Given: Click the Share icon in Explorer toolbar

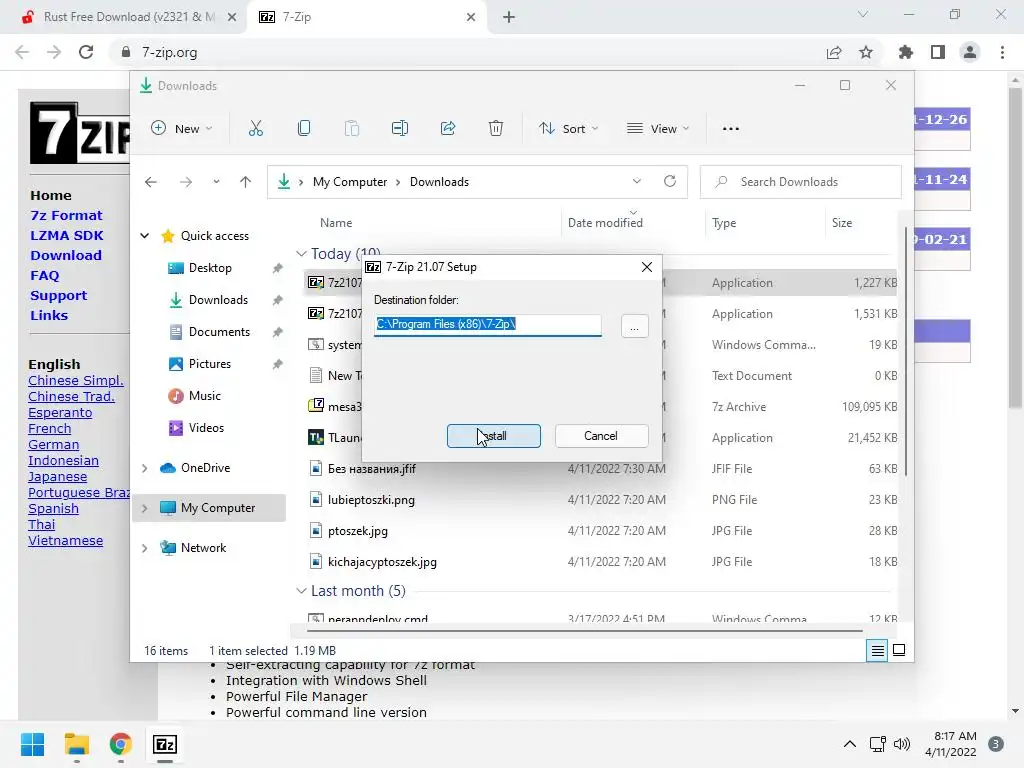Looking at the screenshot, I should point(448,129).
